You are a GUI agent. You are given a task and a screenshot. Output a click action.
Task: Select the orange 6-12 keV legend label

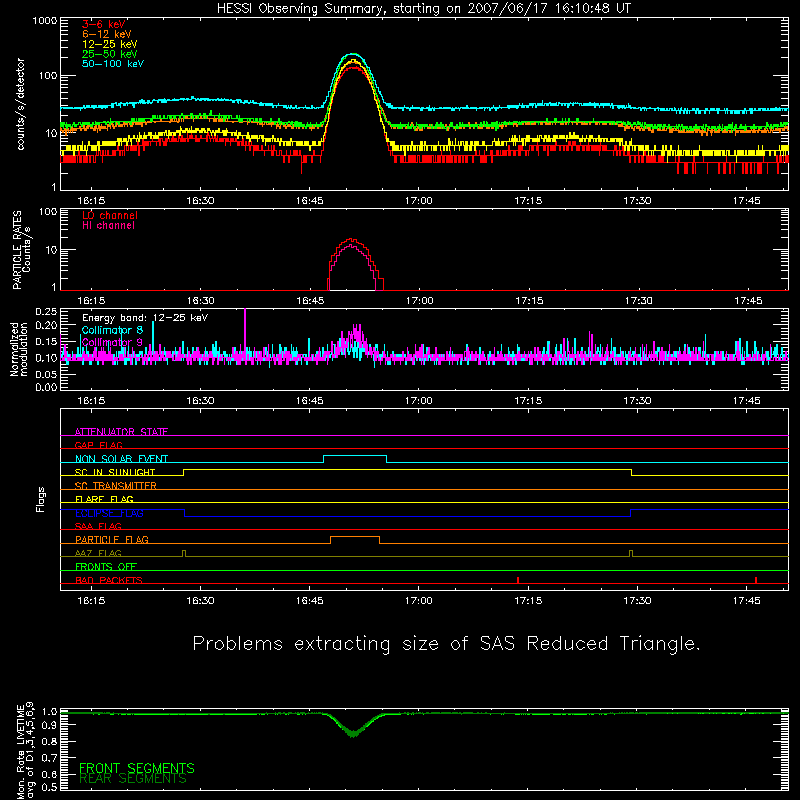(107, 34)
